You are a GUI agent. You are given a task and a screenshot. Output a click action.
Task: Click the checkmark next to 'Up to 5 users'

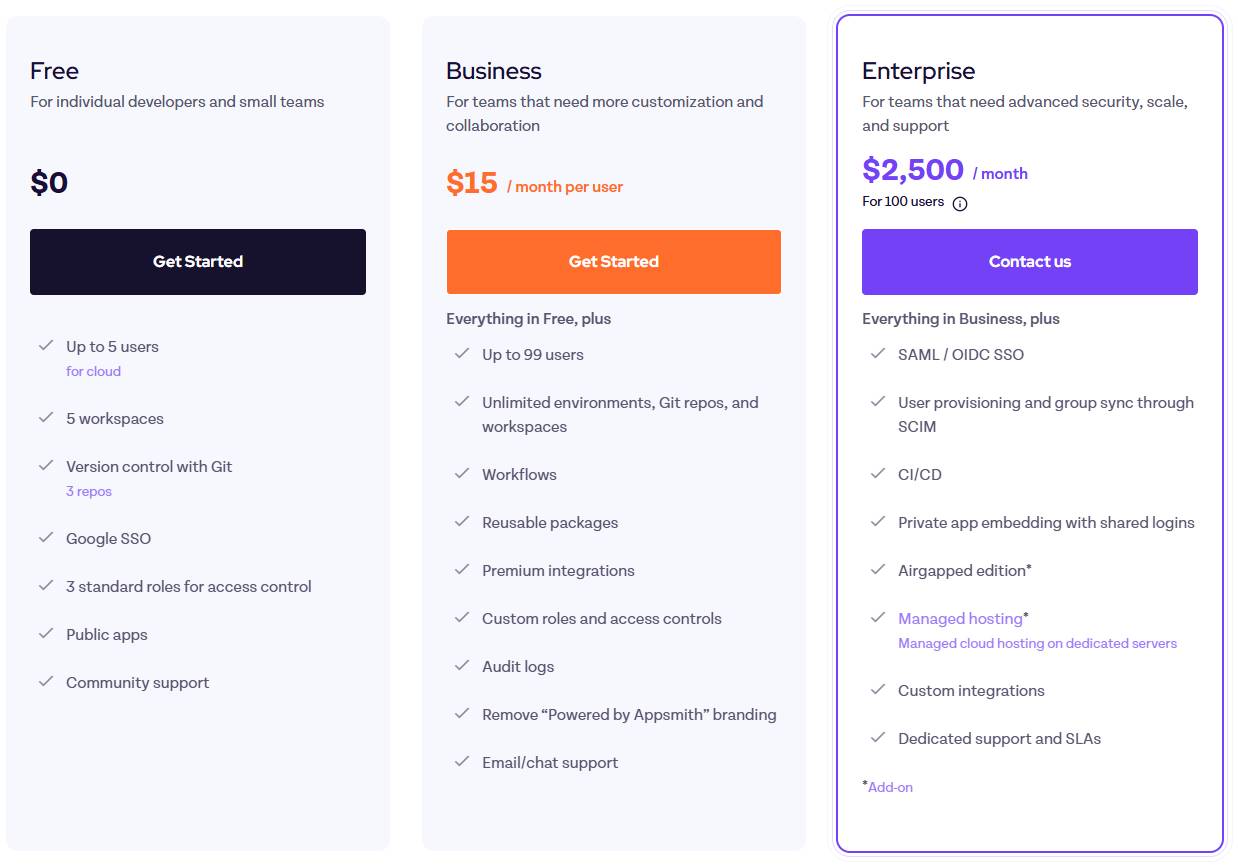pyautogui.click(x=46, y=345)
